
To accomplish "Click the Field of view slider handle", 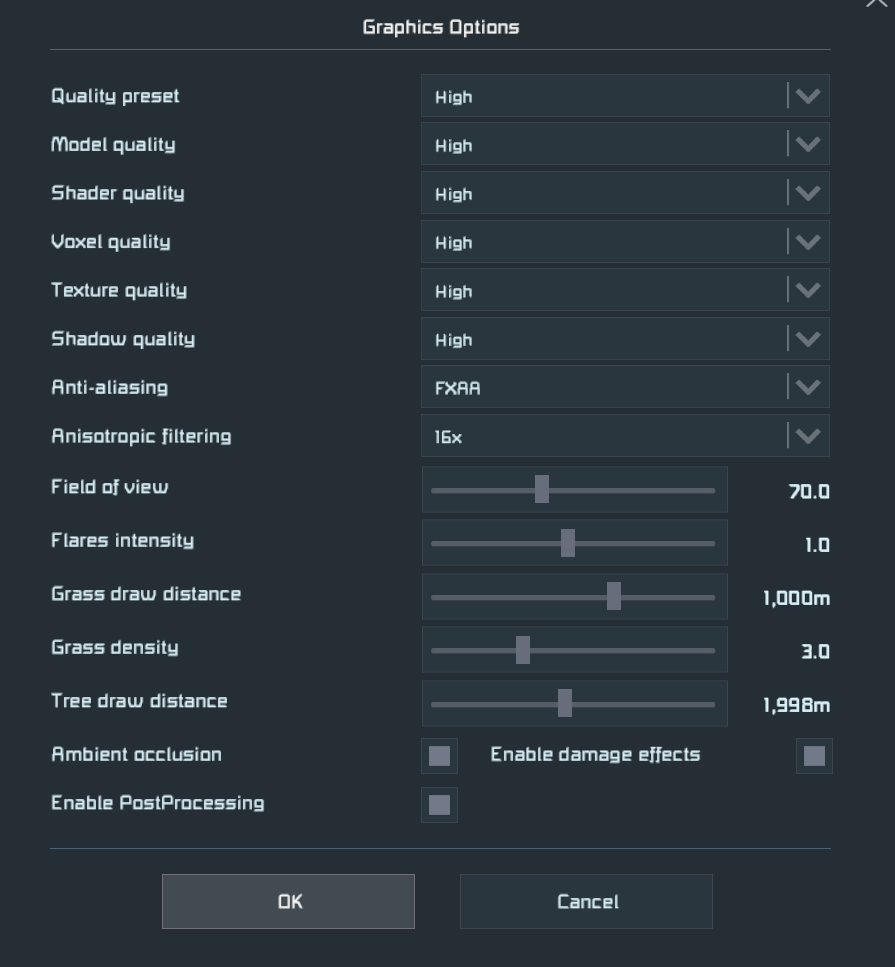I will [x=542, y=490].
